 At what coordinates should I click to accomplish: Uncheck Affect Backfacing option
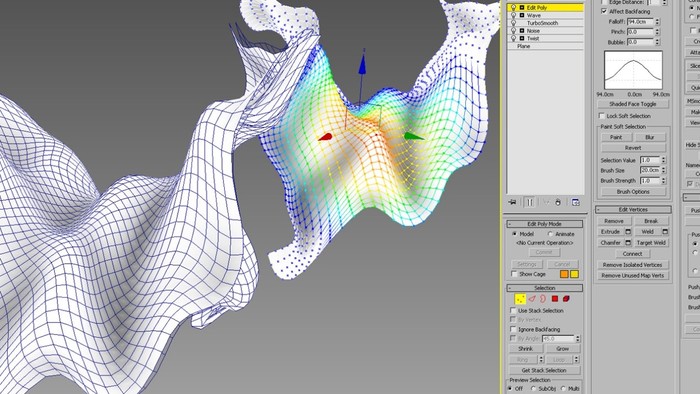coord(604,11)
